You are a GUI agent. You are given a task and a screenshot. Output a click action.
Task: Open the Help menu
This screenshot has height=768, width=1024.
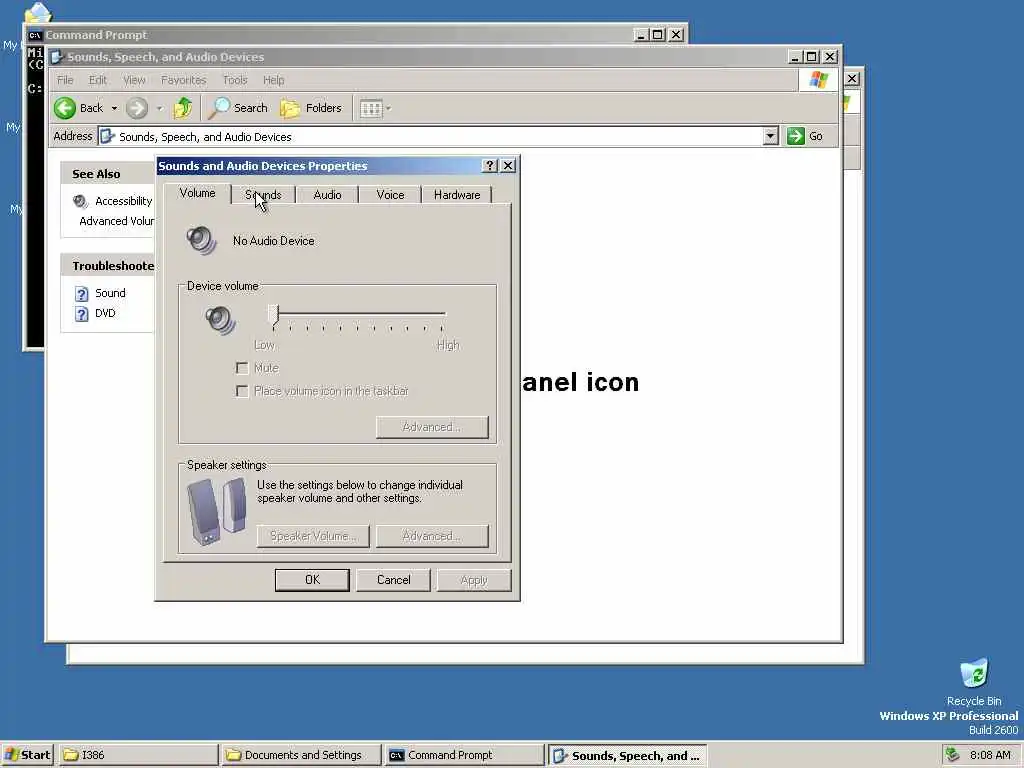(273, 80)
